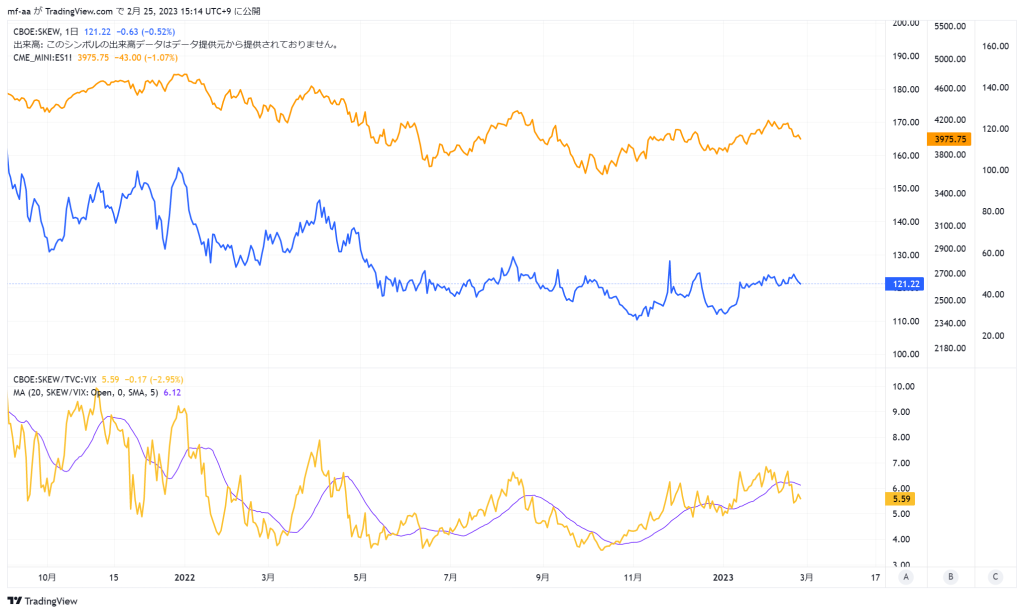Screen dimensions: 1024x614
Task: Click the orange 3975.75 price label
Action: 949,139
